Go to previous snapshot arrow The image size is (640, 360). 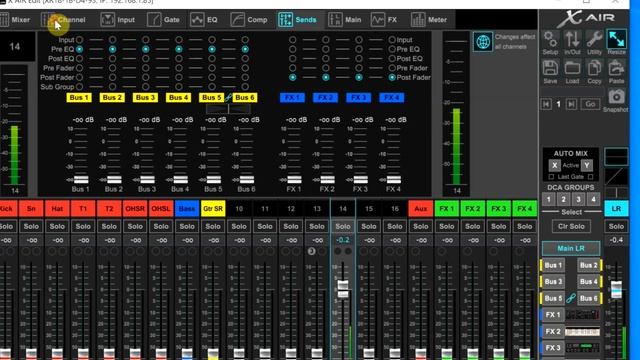point(546,104)
